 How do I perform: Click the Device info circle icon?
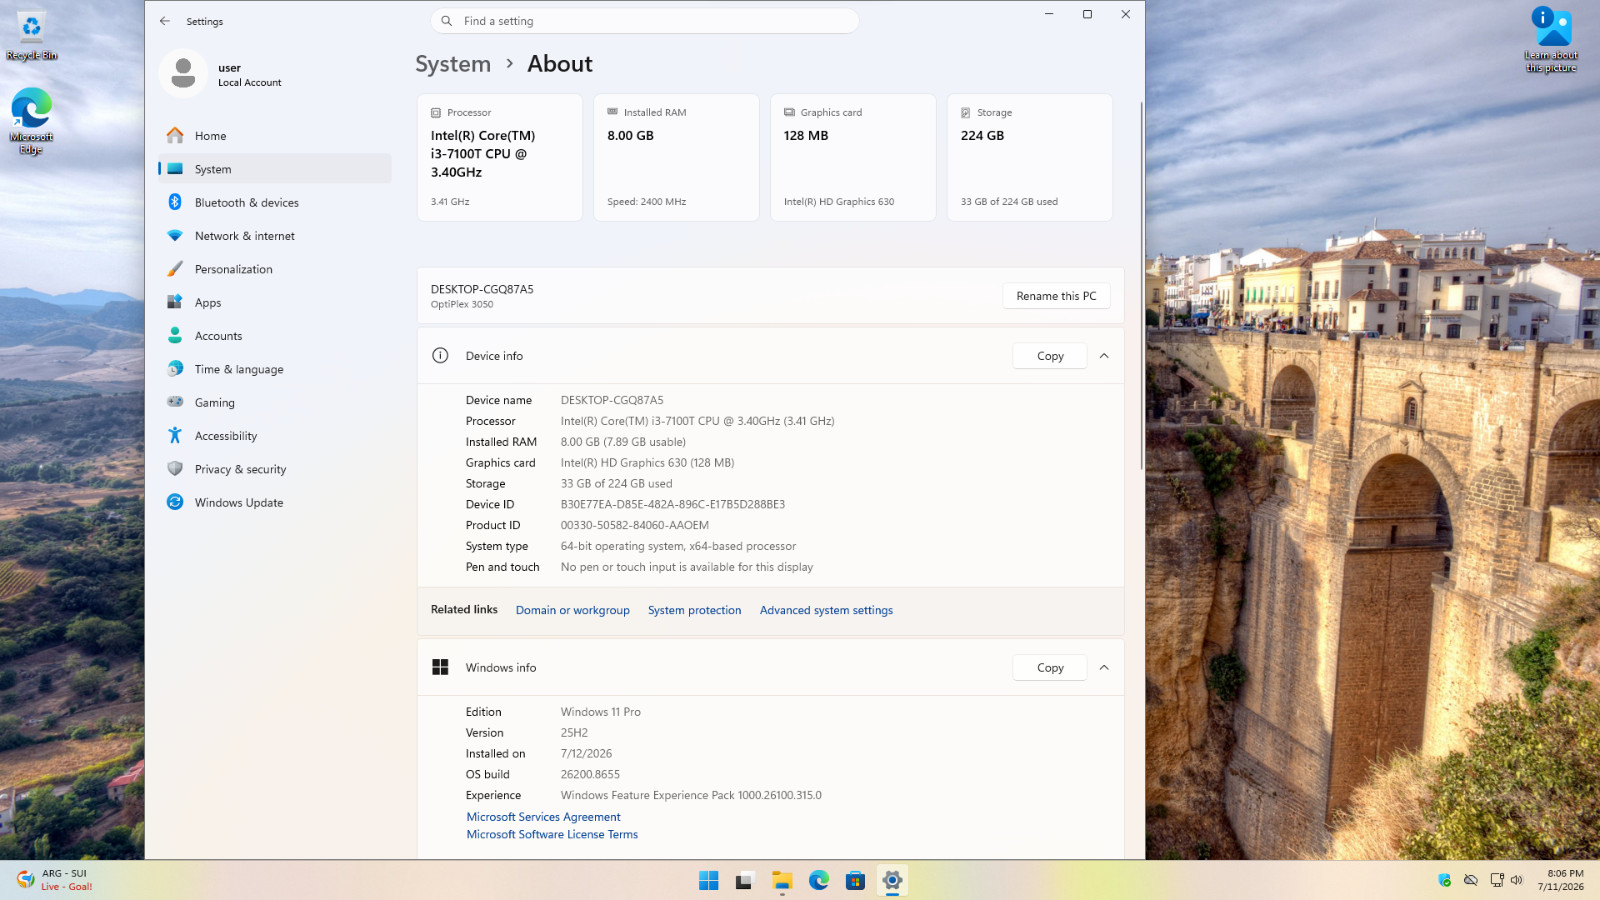pos(440,356)
